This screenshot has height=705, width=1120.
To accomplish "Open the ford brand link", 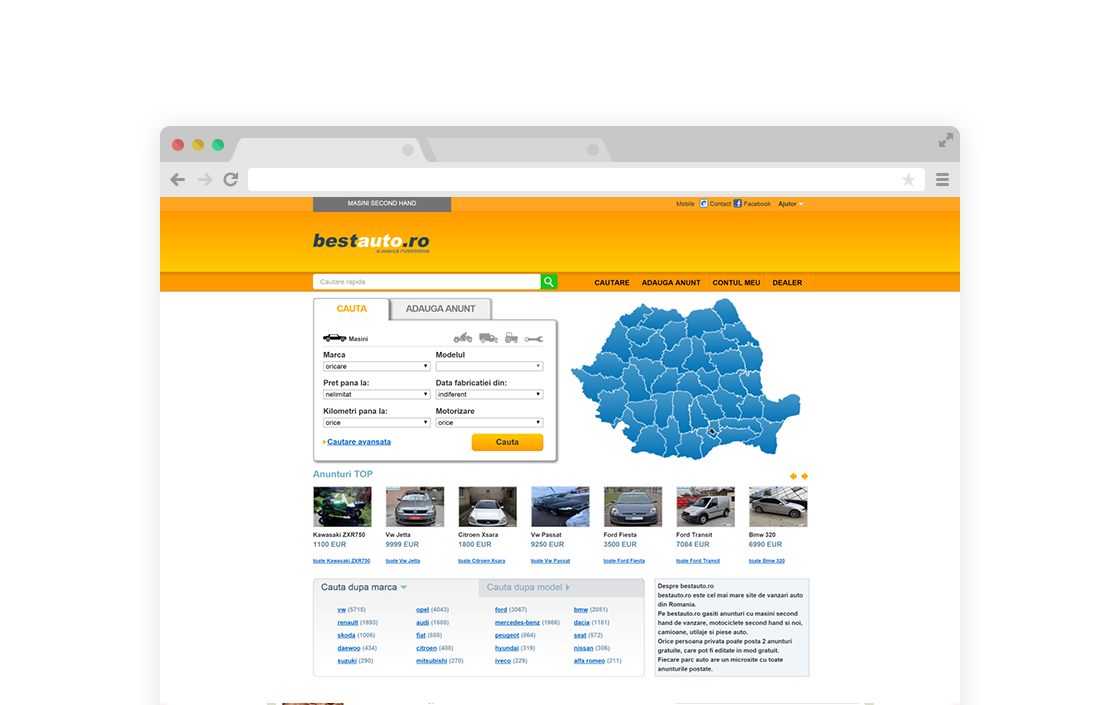I will pos(501,610).
